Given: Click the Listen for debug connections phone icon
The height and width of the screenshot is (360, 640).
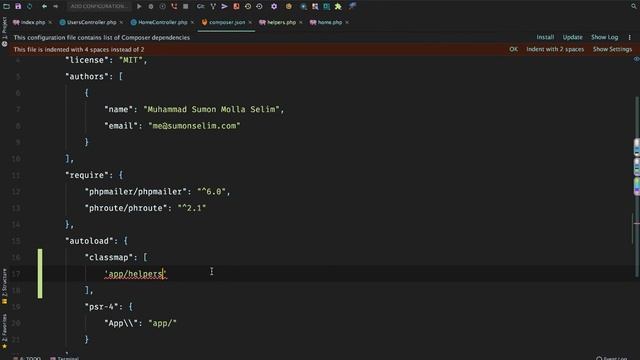Looking at the screenshot, I should tap(174, 6).
